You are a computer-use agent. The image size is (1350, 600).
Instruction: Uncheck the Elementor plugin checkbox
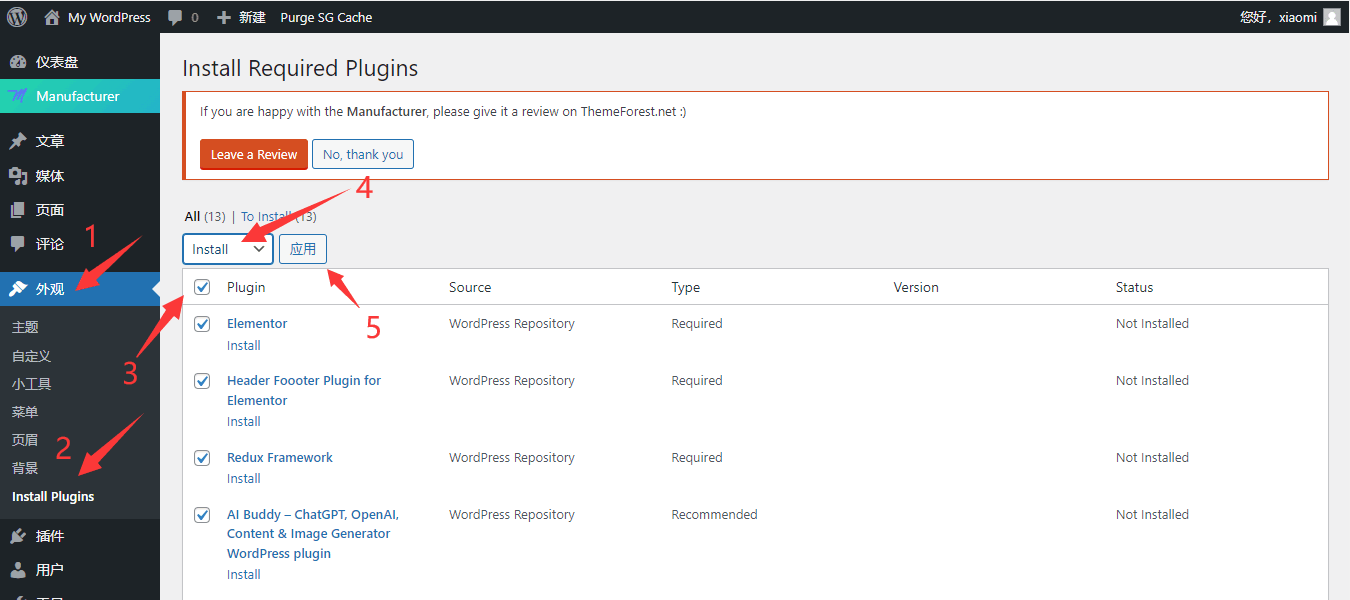coord(203,324)
